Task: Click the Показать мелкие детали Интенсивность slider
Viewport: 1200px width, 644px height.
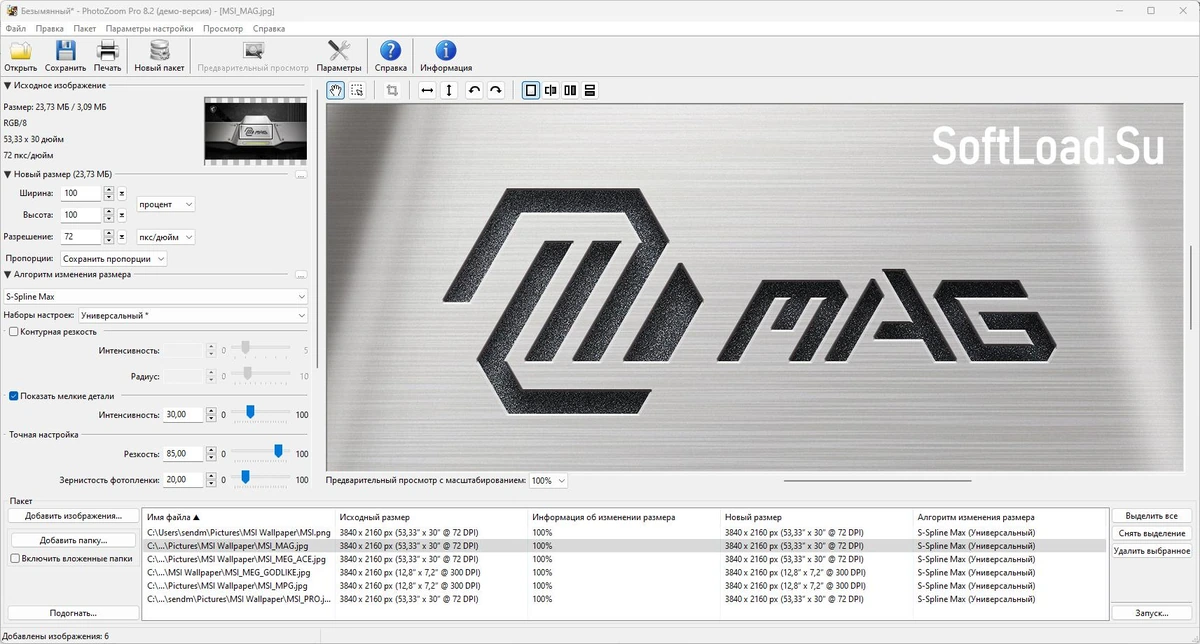Action: (x=260, y=413)
